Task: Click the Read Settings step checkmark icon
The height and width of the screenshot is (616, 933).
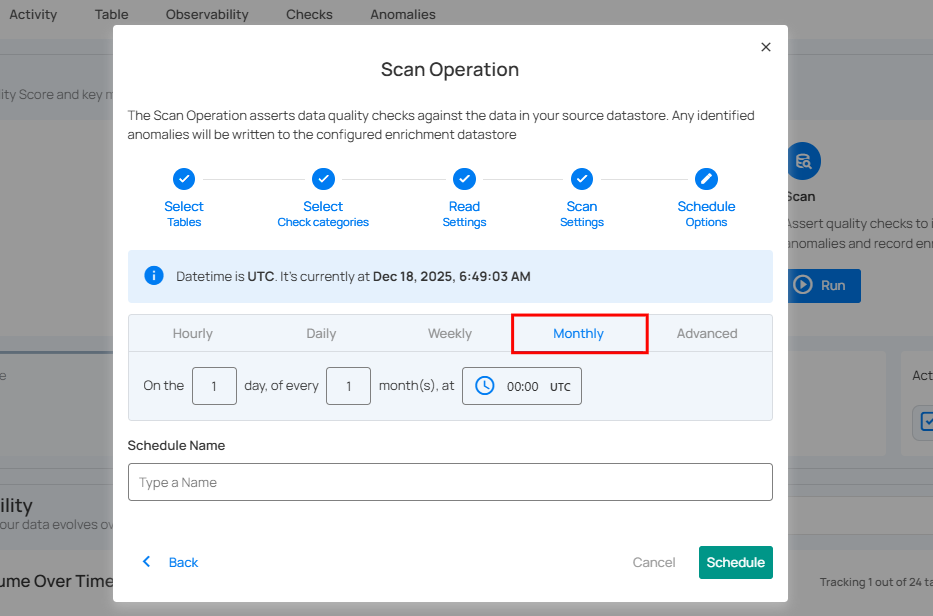Action: click(x=464, y=179)
